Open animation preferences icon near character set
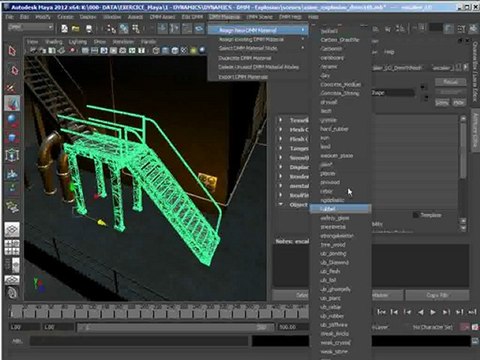This screenshot has width=480, height=360. coord(475,327)
